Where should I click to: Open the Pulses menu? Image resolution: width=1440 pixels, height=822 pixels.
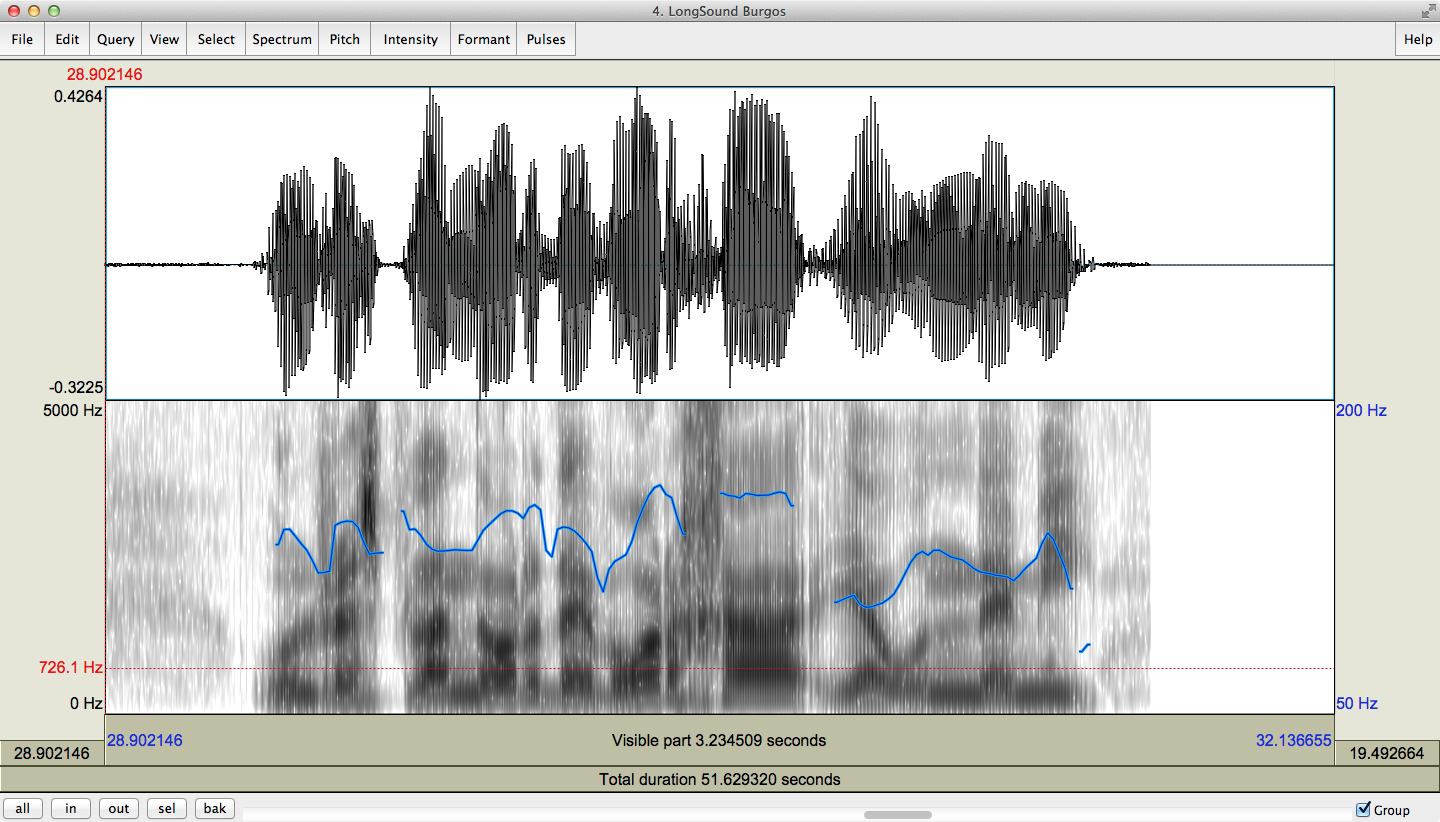coord(546,39)
